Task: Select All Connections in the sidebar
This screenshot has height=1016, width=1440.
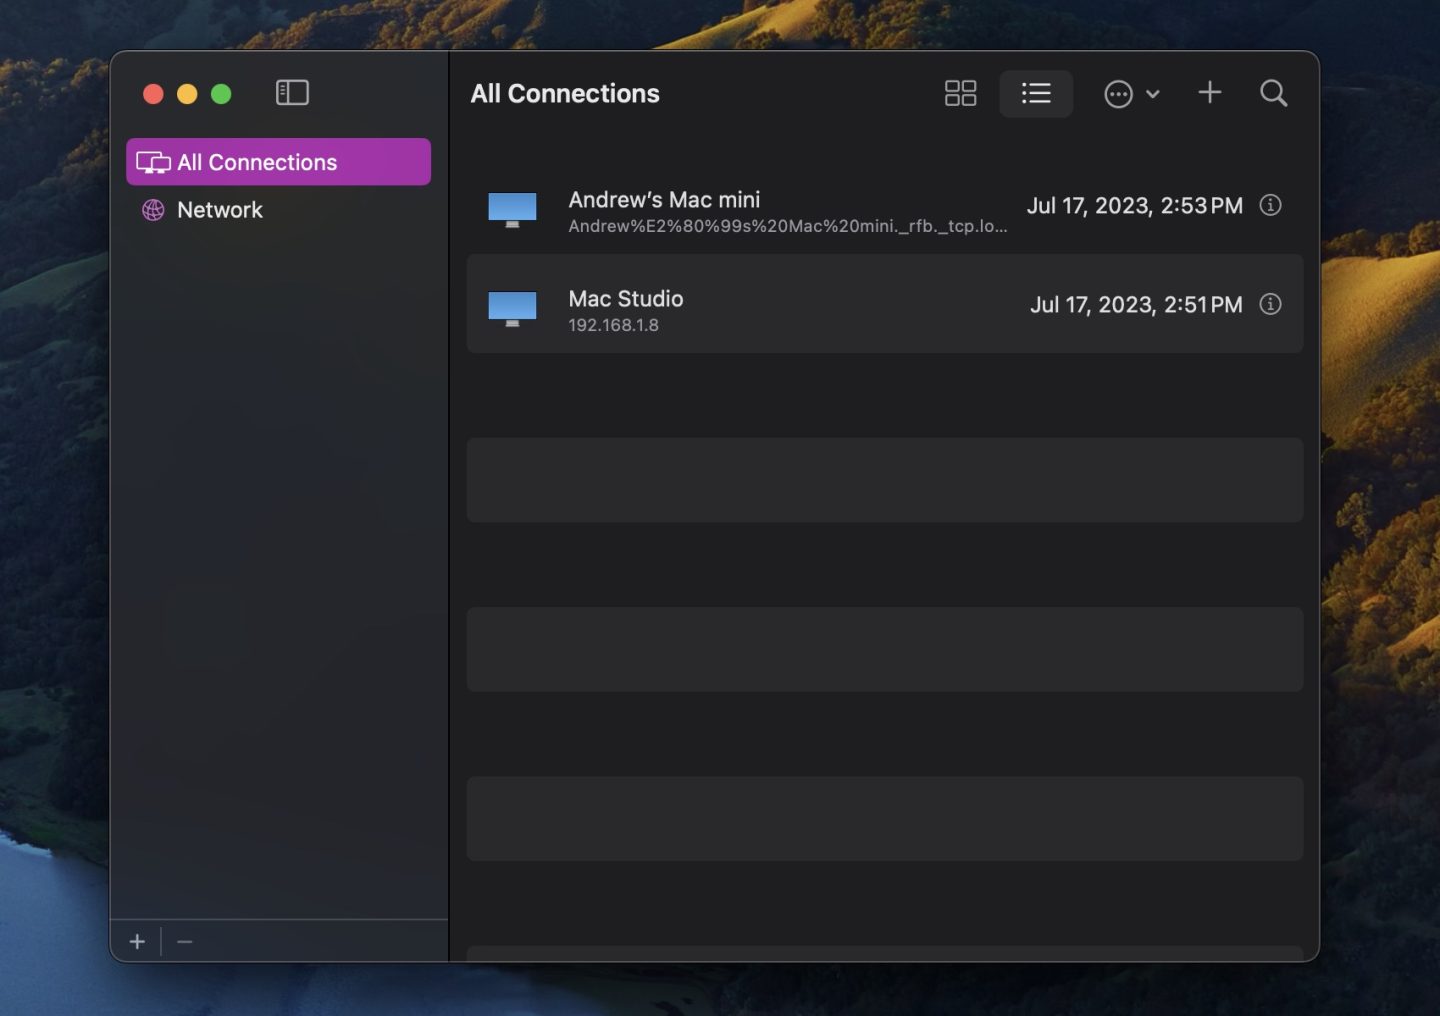Action: [278, 162]
